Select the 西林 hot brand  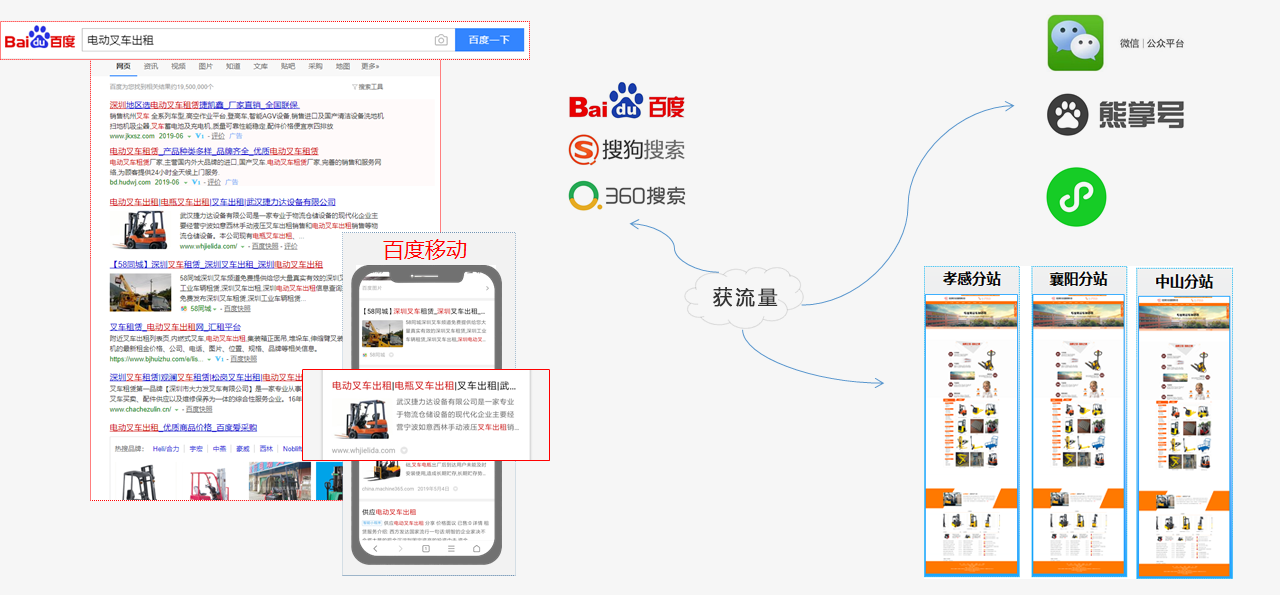click(266, 449)
